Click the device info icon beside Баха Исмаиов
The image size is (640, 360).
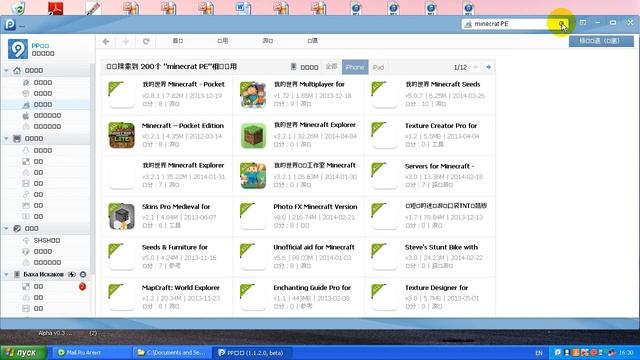click(83, 275)
